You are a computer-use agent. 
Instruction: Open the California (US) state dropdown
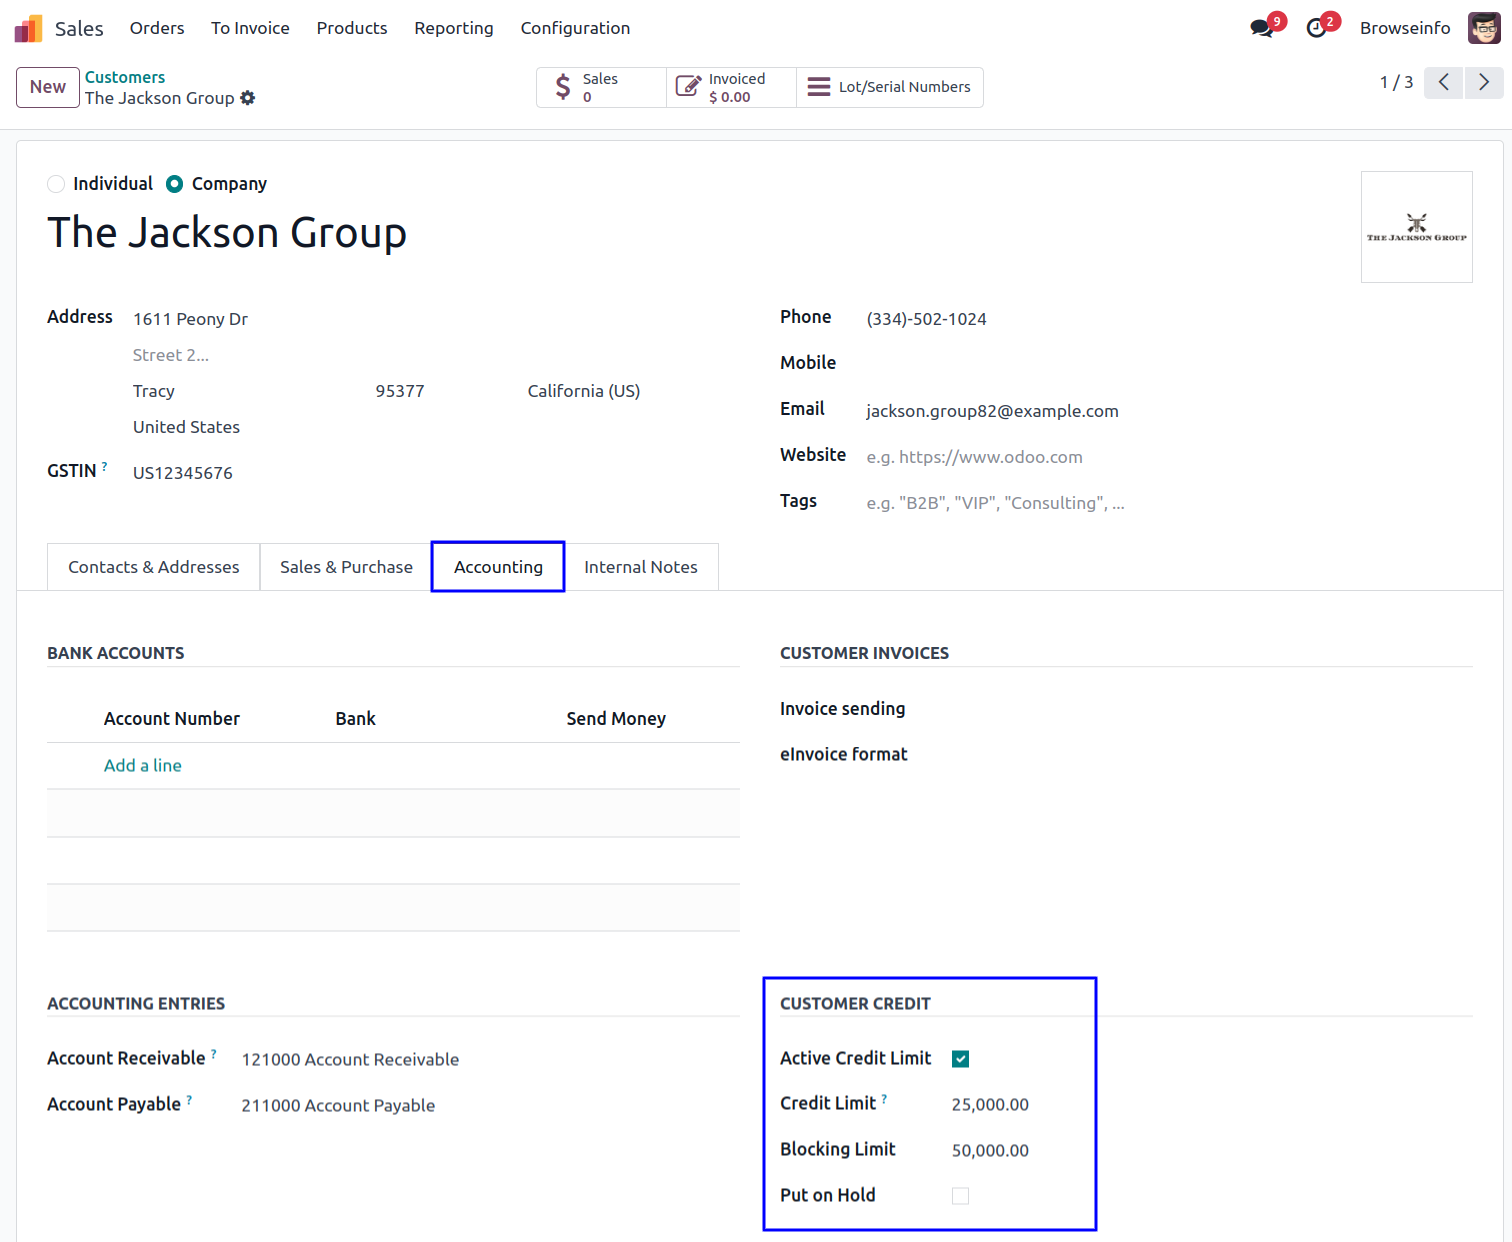coord(584,391)
